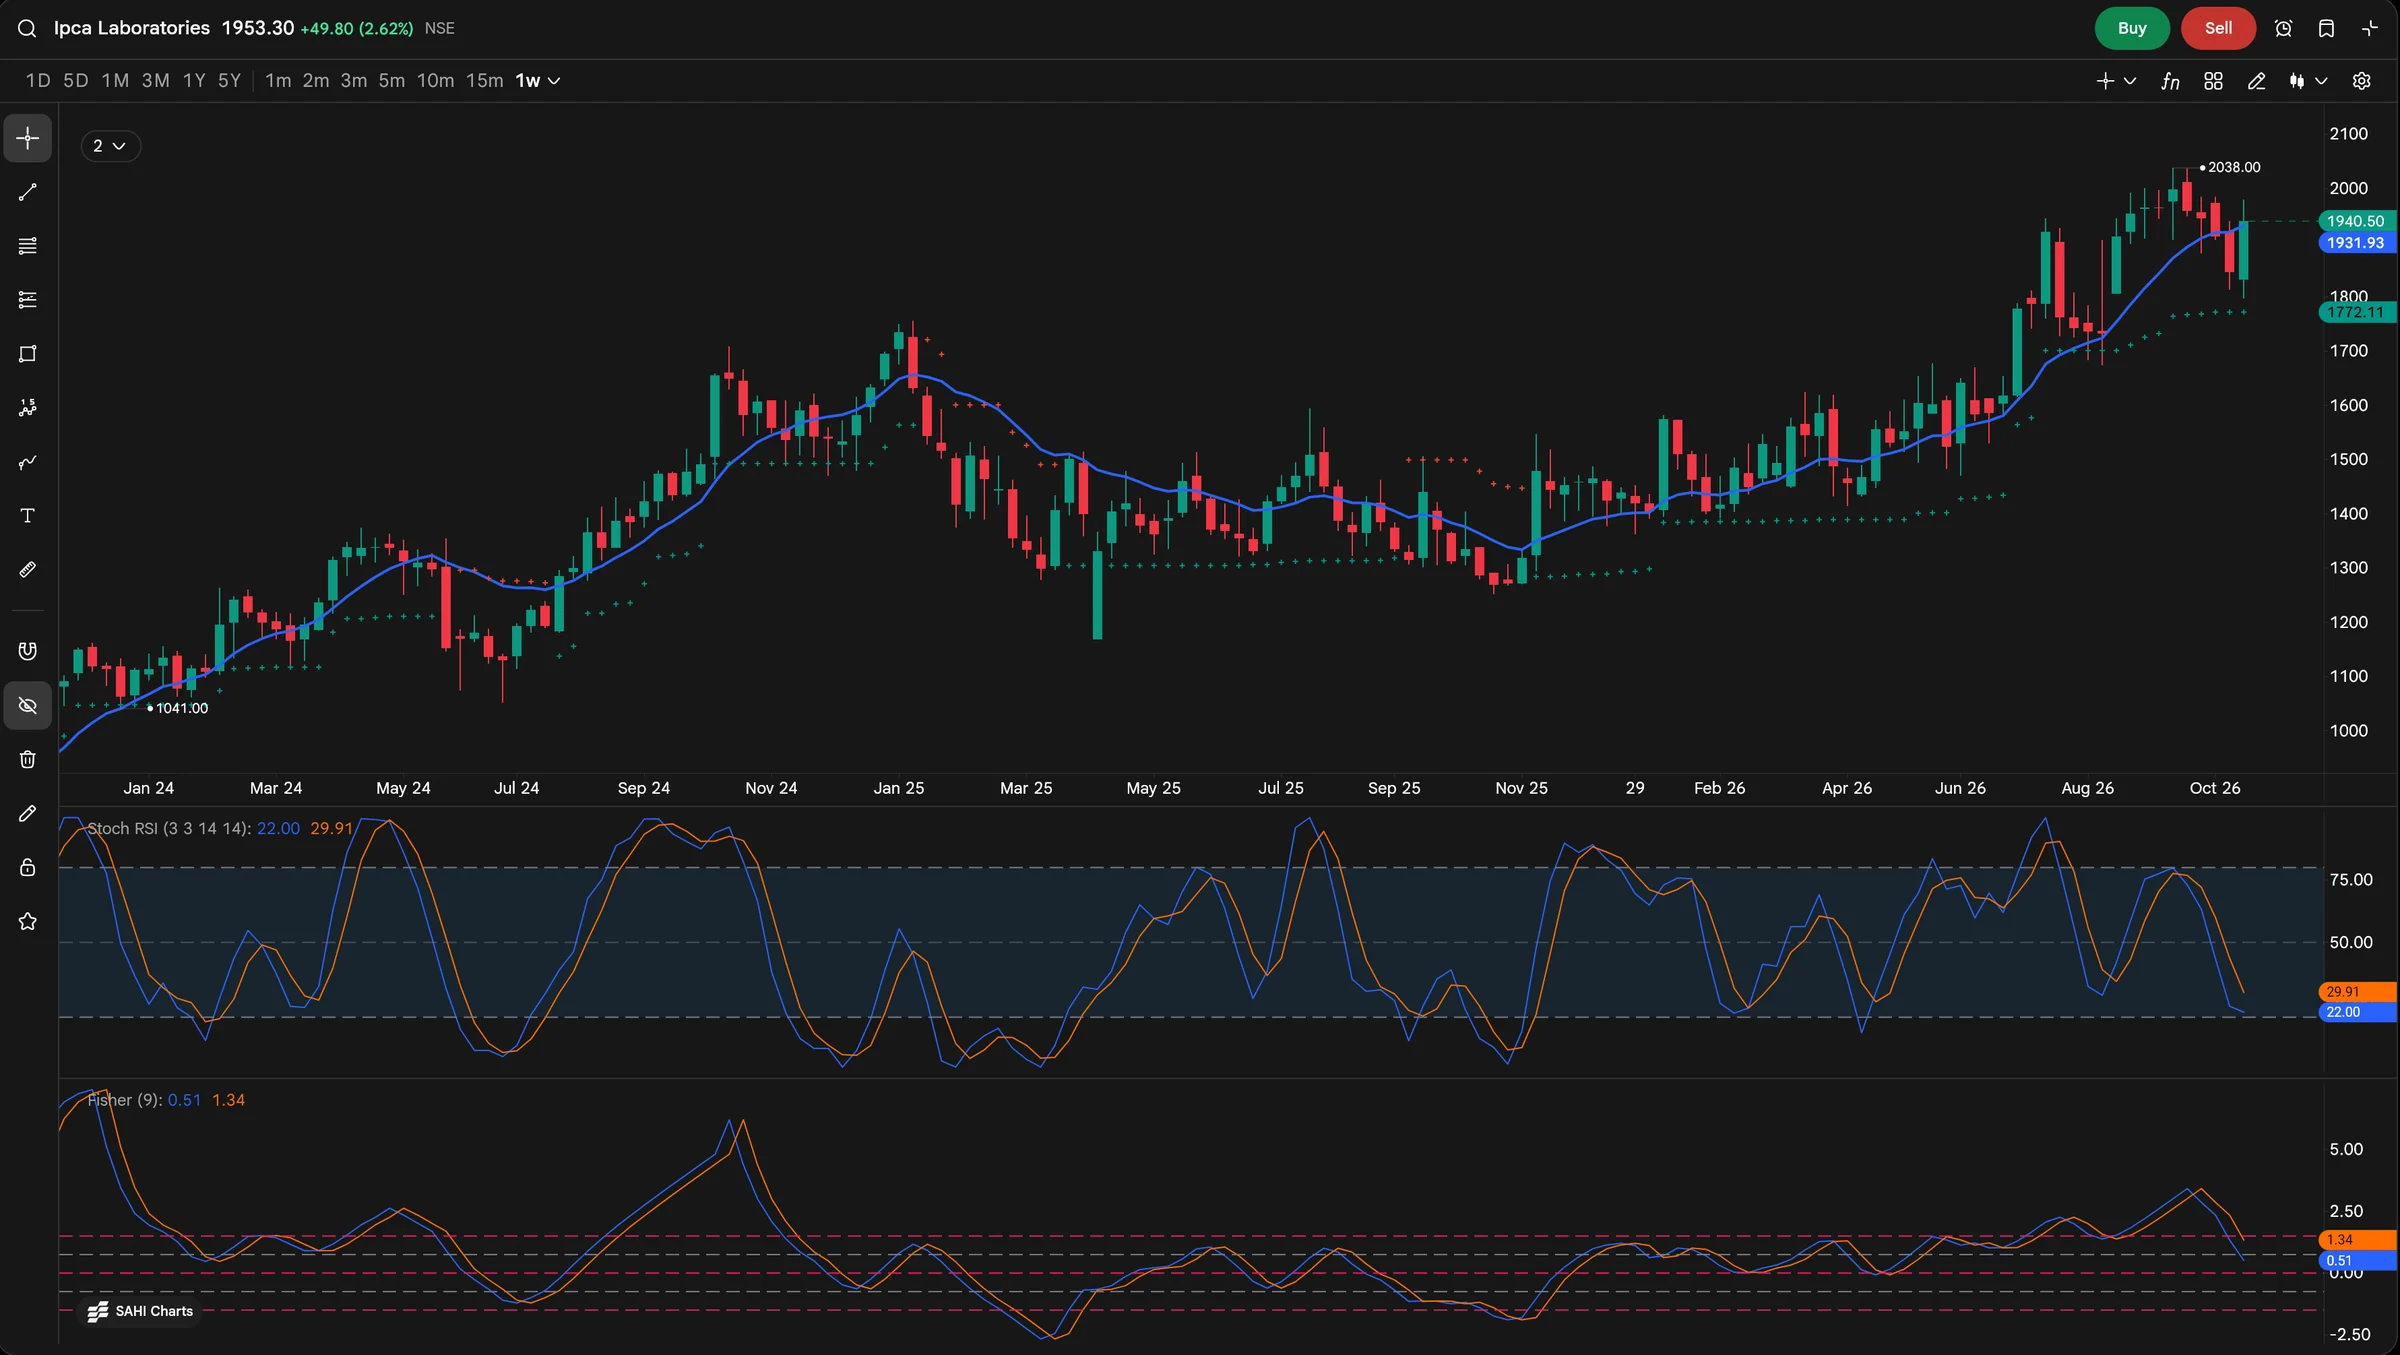2400x1355 pixels.
Task: Open the horizontal lines tool group
Action: [x=28, y=246]
